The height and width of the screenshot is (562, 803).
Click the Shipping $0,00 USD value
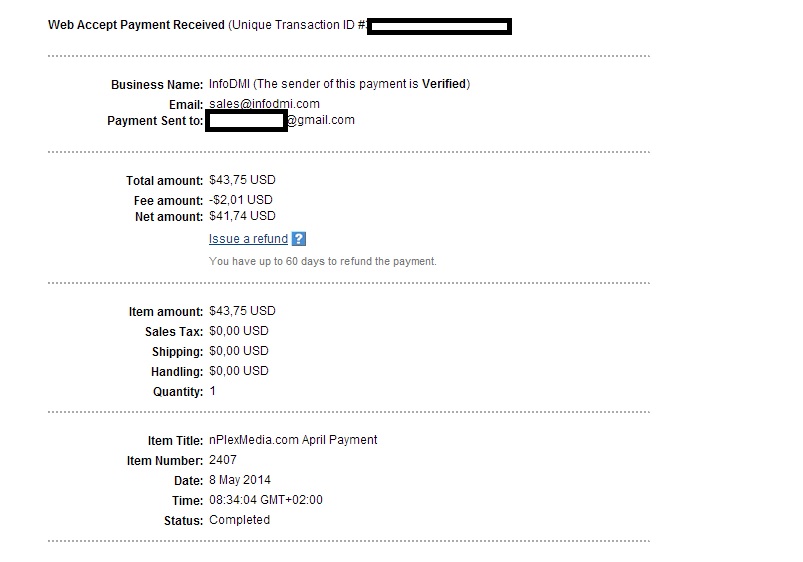[x=239, y=351]
